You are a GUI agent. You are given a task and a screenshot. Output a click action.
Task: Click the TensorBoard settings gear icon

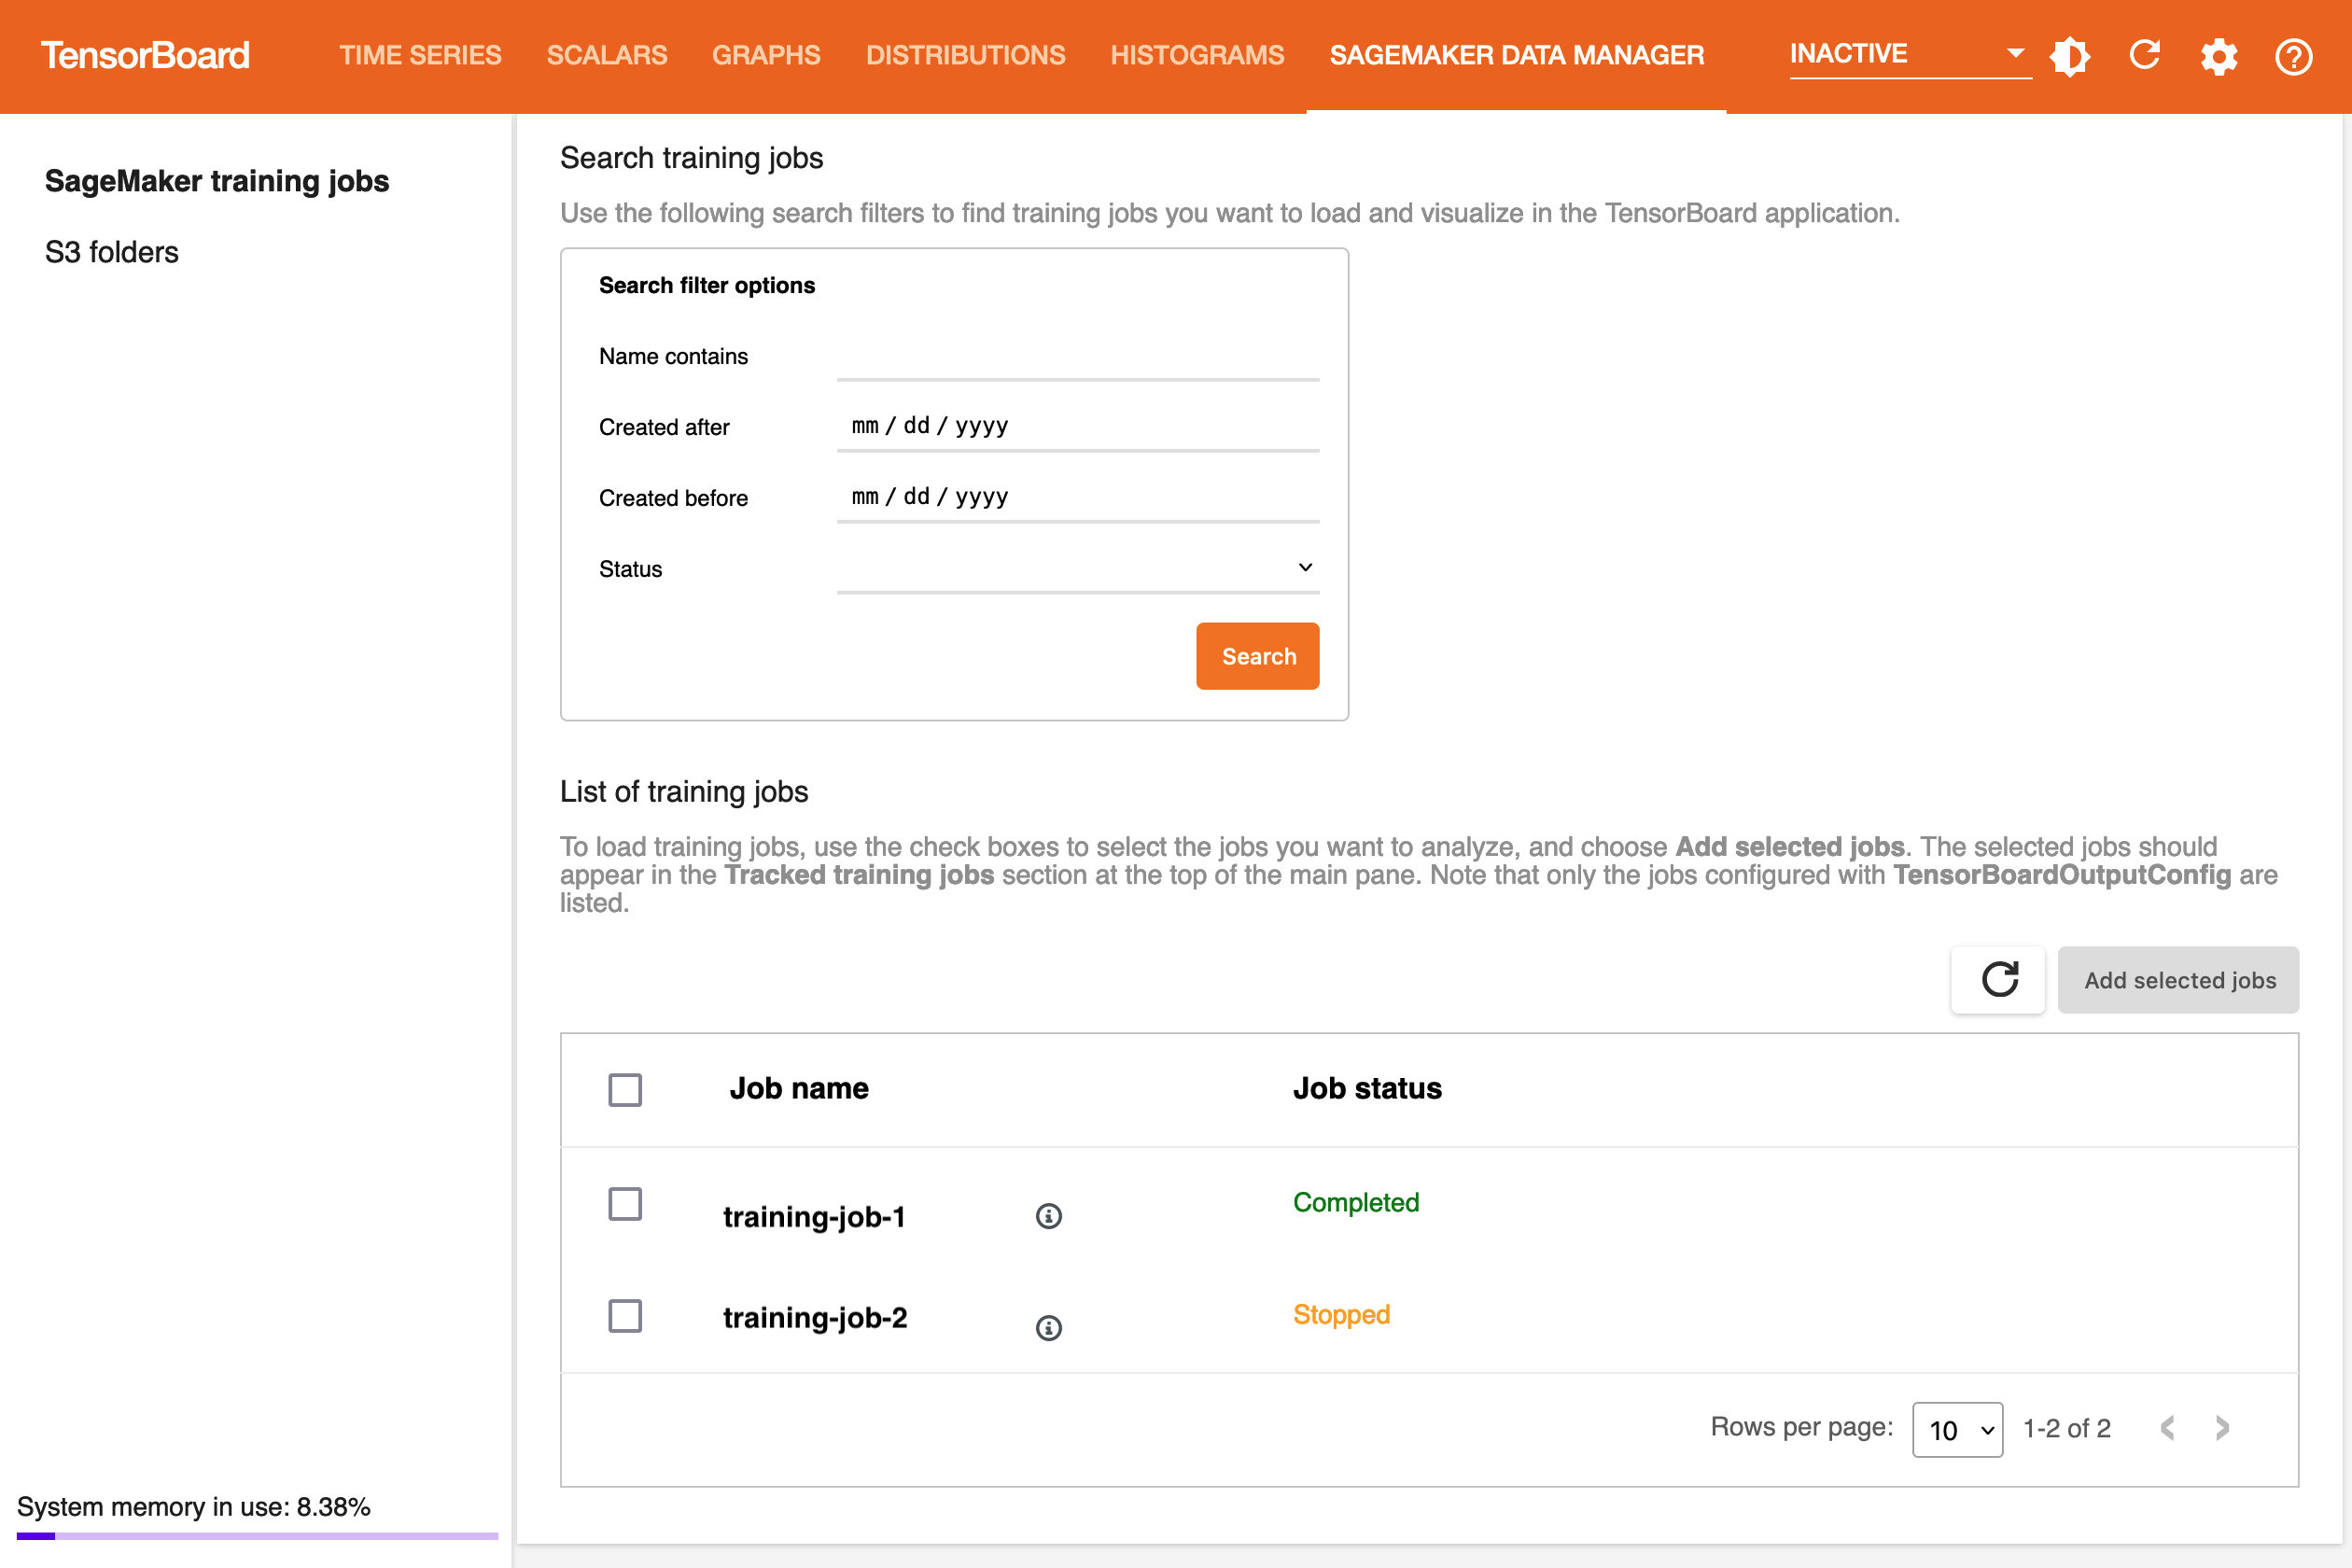pyautogui.click(x=2219, y=56)
